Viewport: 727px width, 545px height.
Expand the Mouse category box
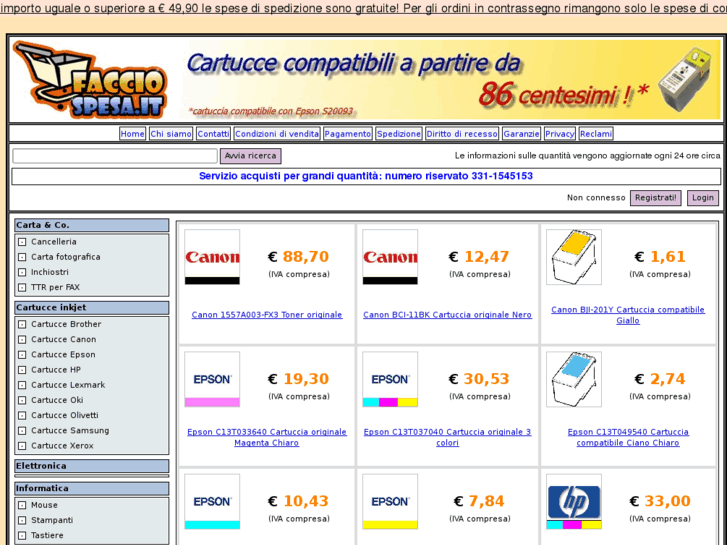pos(22,505)
